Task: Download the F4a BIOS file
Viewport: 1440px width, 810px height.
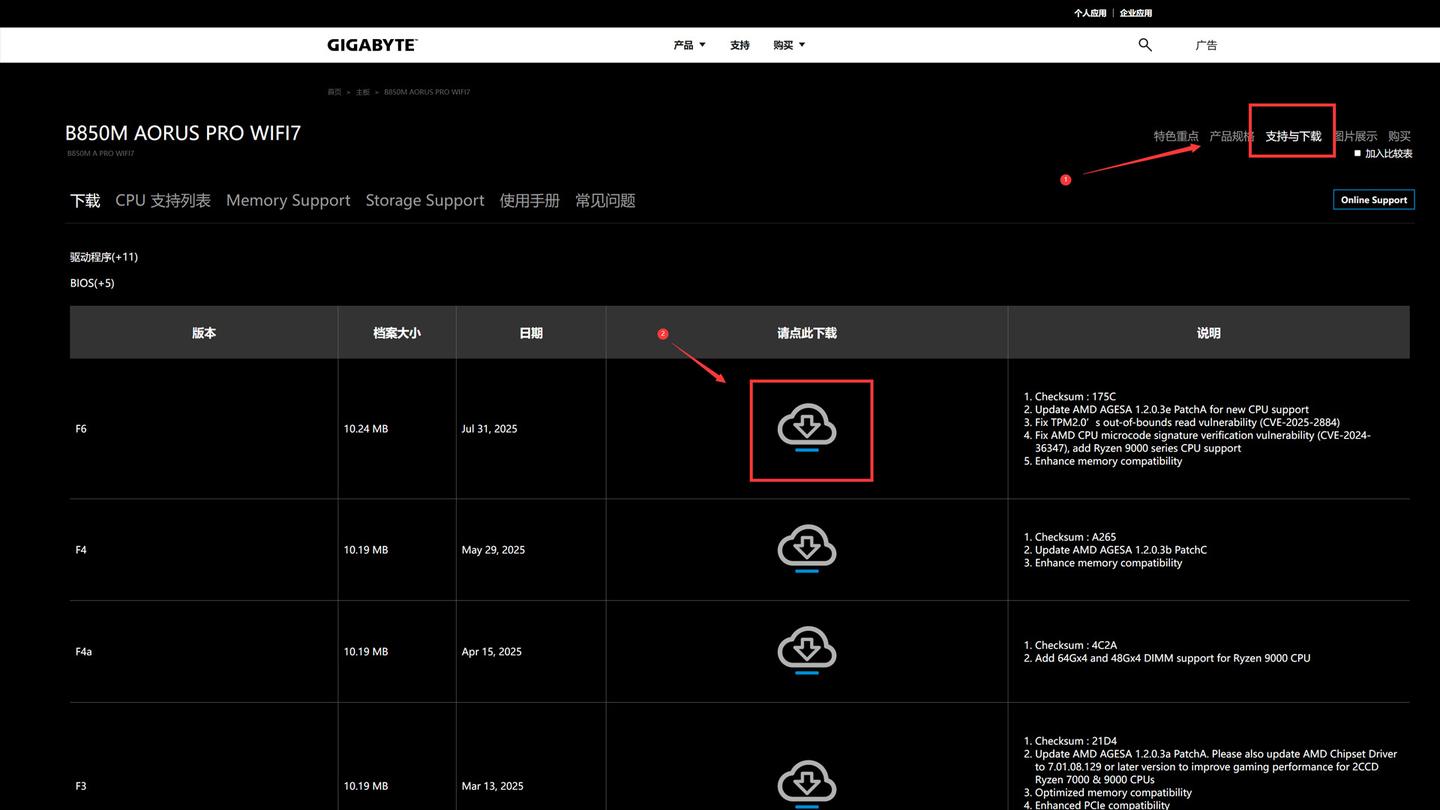Action: 807,651
